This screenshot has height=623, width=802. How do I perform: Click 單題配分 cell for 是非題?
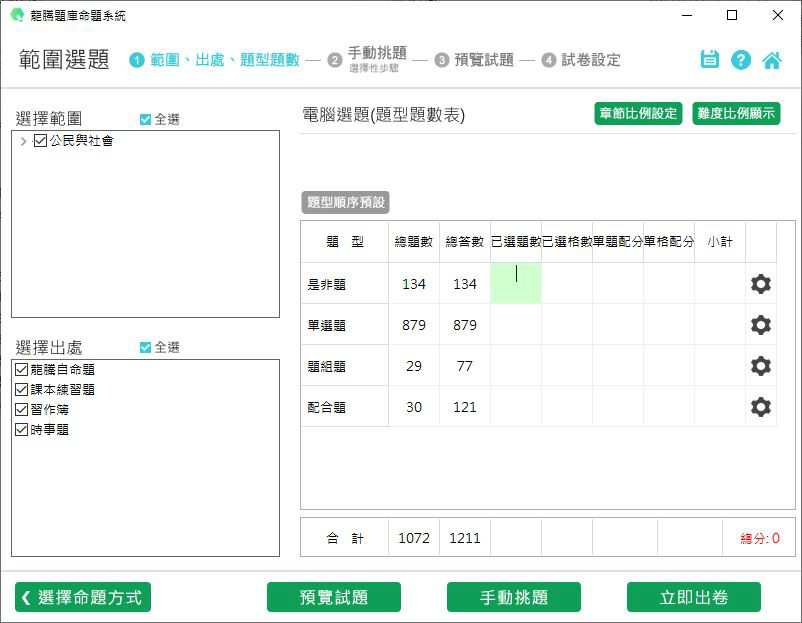[x=618, y=283]
